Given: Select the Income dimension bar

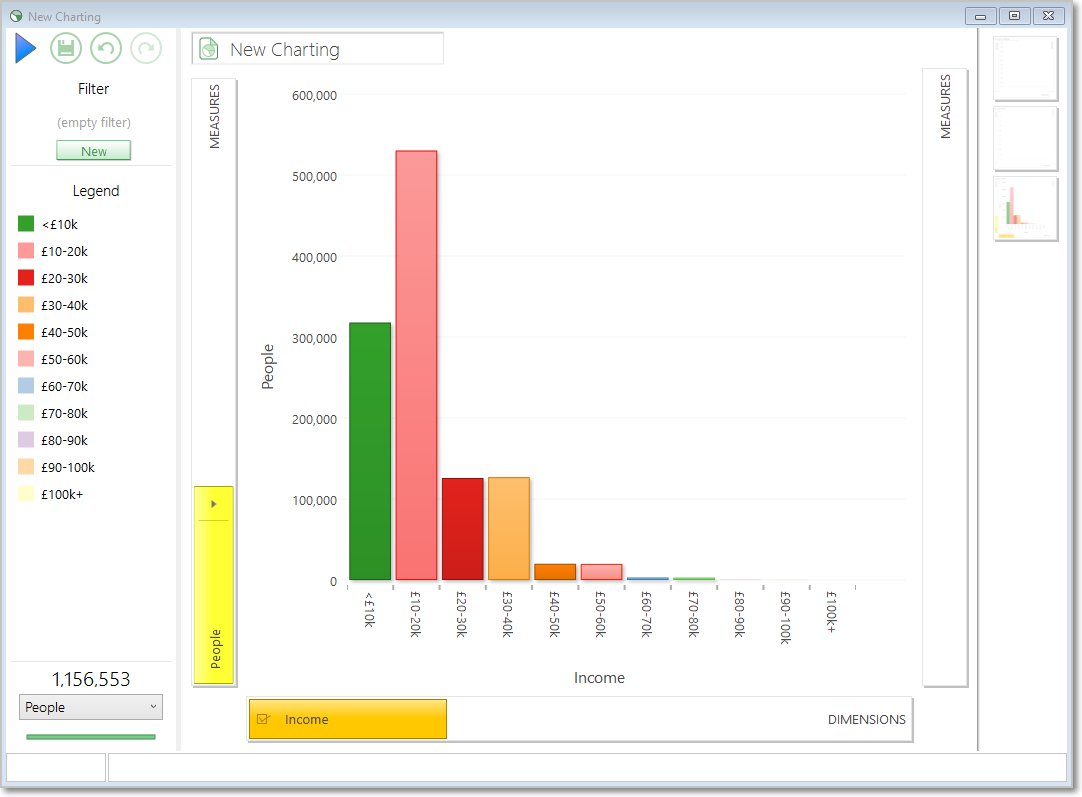Looking at the screenshot, I should pos(348,719).
